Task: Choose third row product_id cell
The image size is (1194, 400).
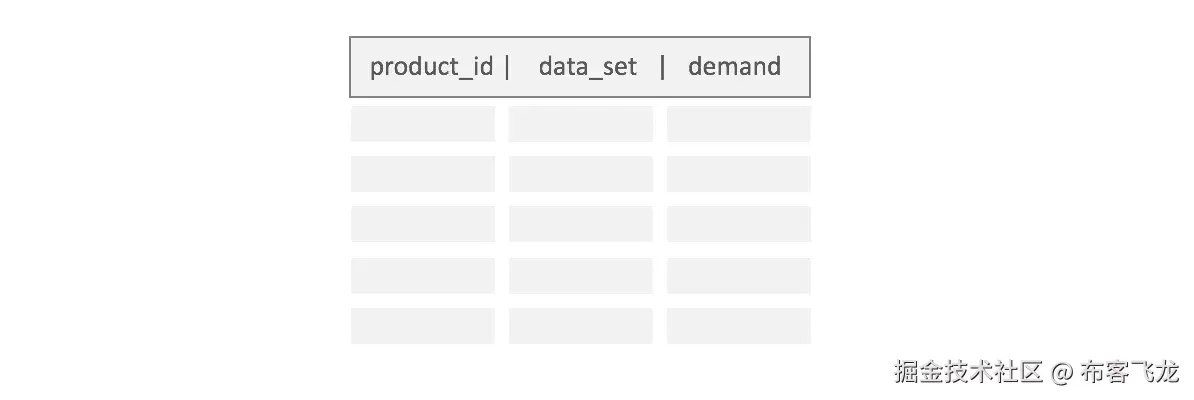Action: coord(422,224)
